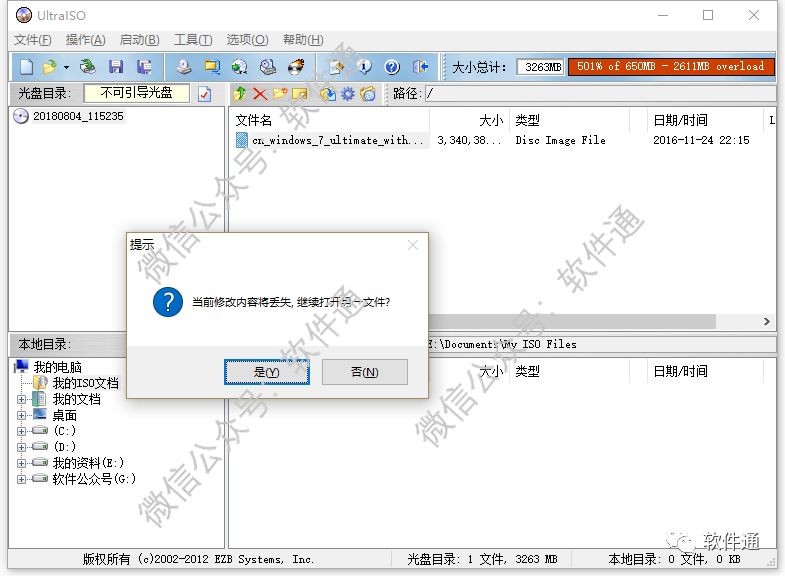This screenshot has height=576, width=785.
Task: Click the Save floppy disk icon
Action: (x=116, y=67)
